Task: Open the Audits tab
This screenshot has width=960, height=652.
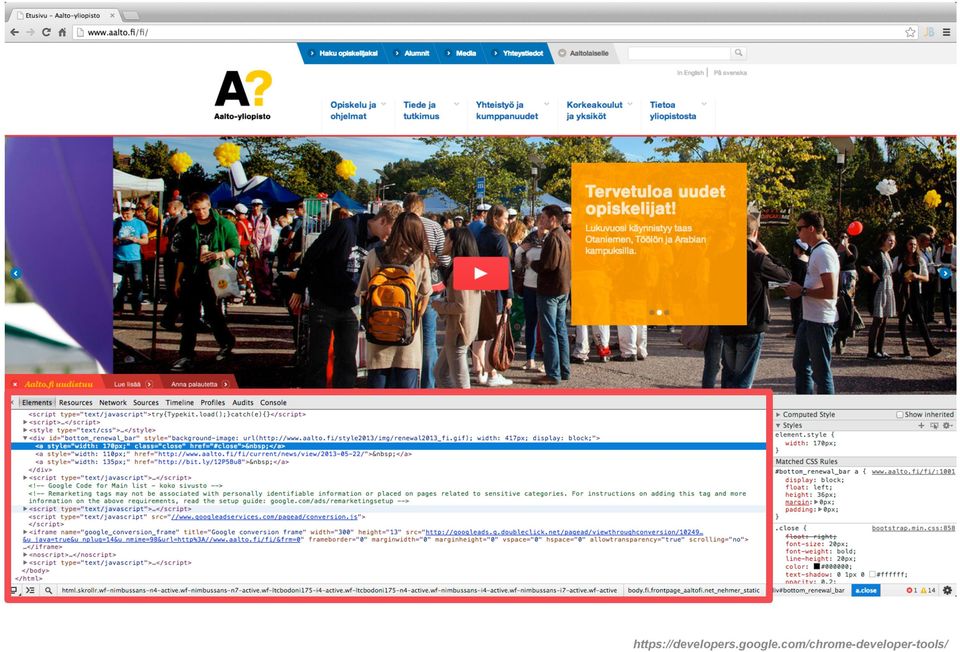Action: tap(242, 403)
